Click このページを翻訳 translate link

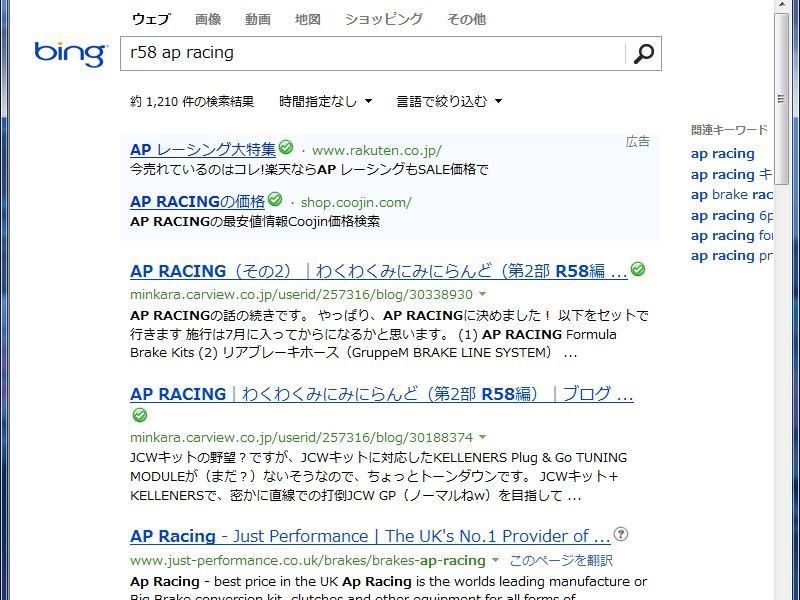561,561
